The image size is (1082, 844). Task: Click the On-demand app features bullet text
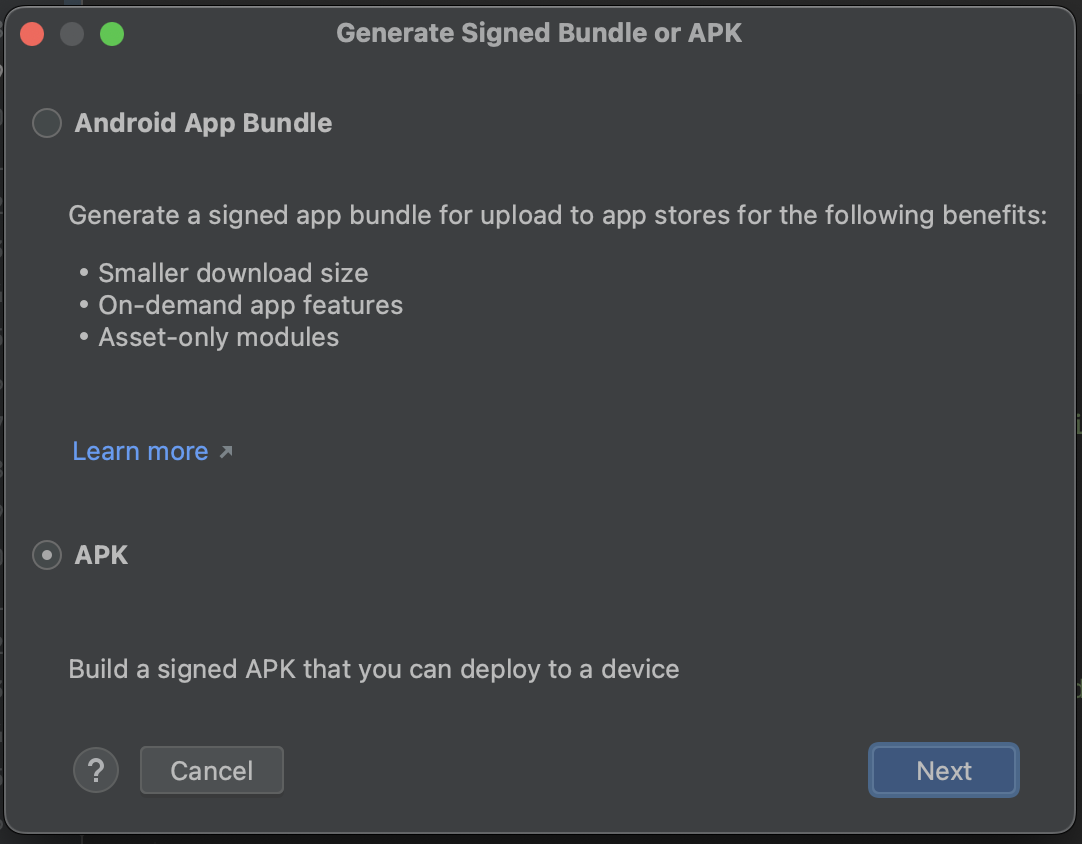click(250, 305)
